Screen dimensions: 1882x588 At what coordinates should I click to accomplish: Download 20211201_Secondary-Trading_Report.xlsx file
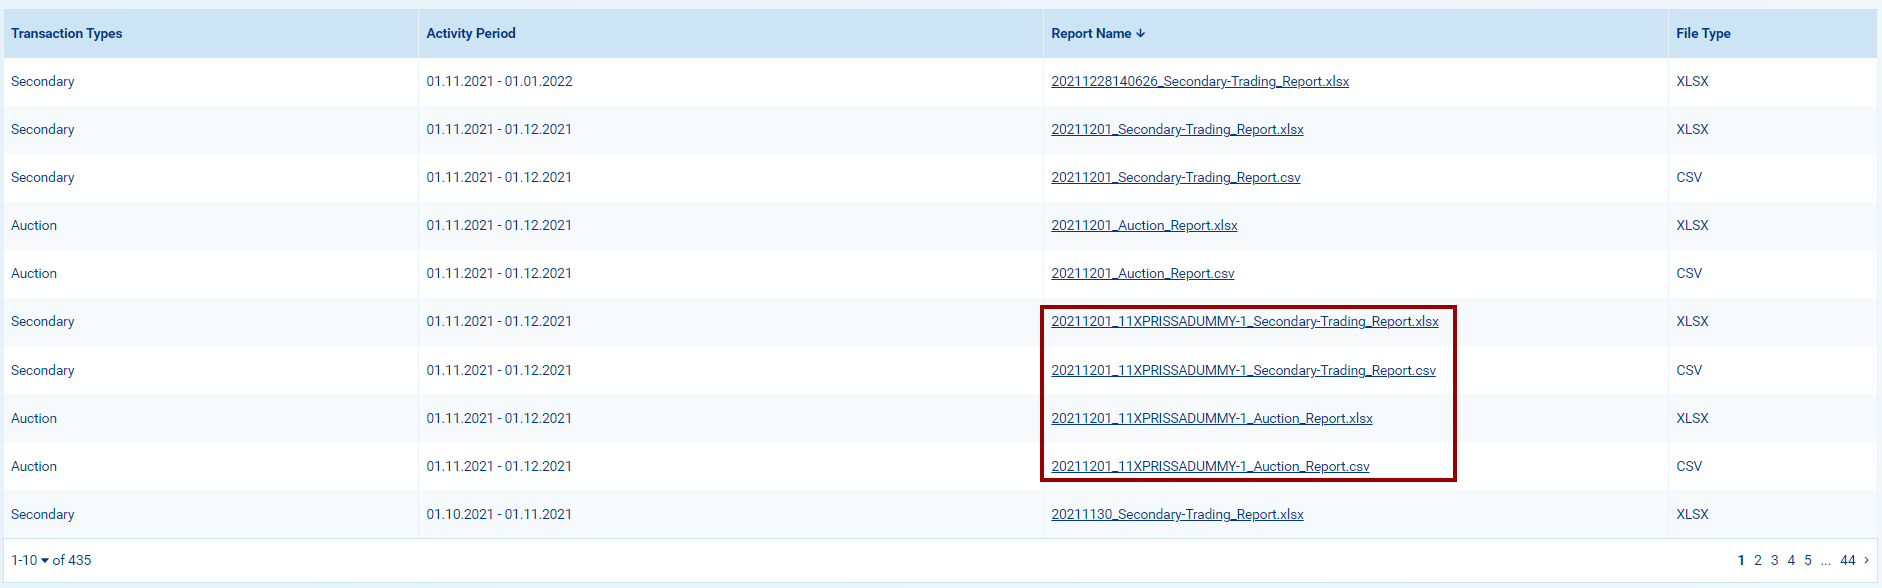[1177, 130]
